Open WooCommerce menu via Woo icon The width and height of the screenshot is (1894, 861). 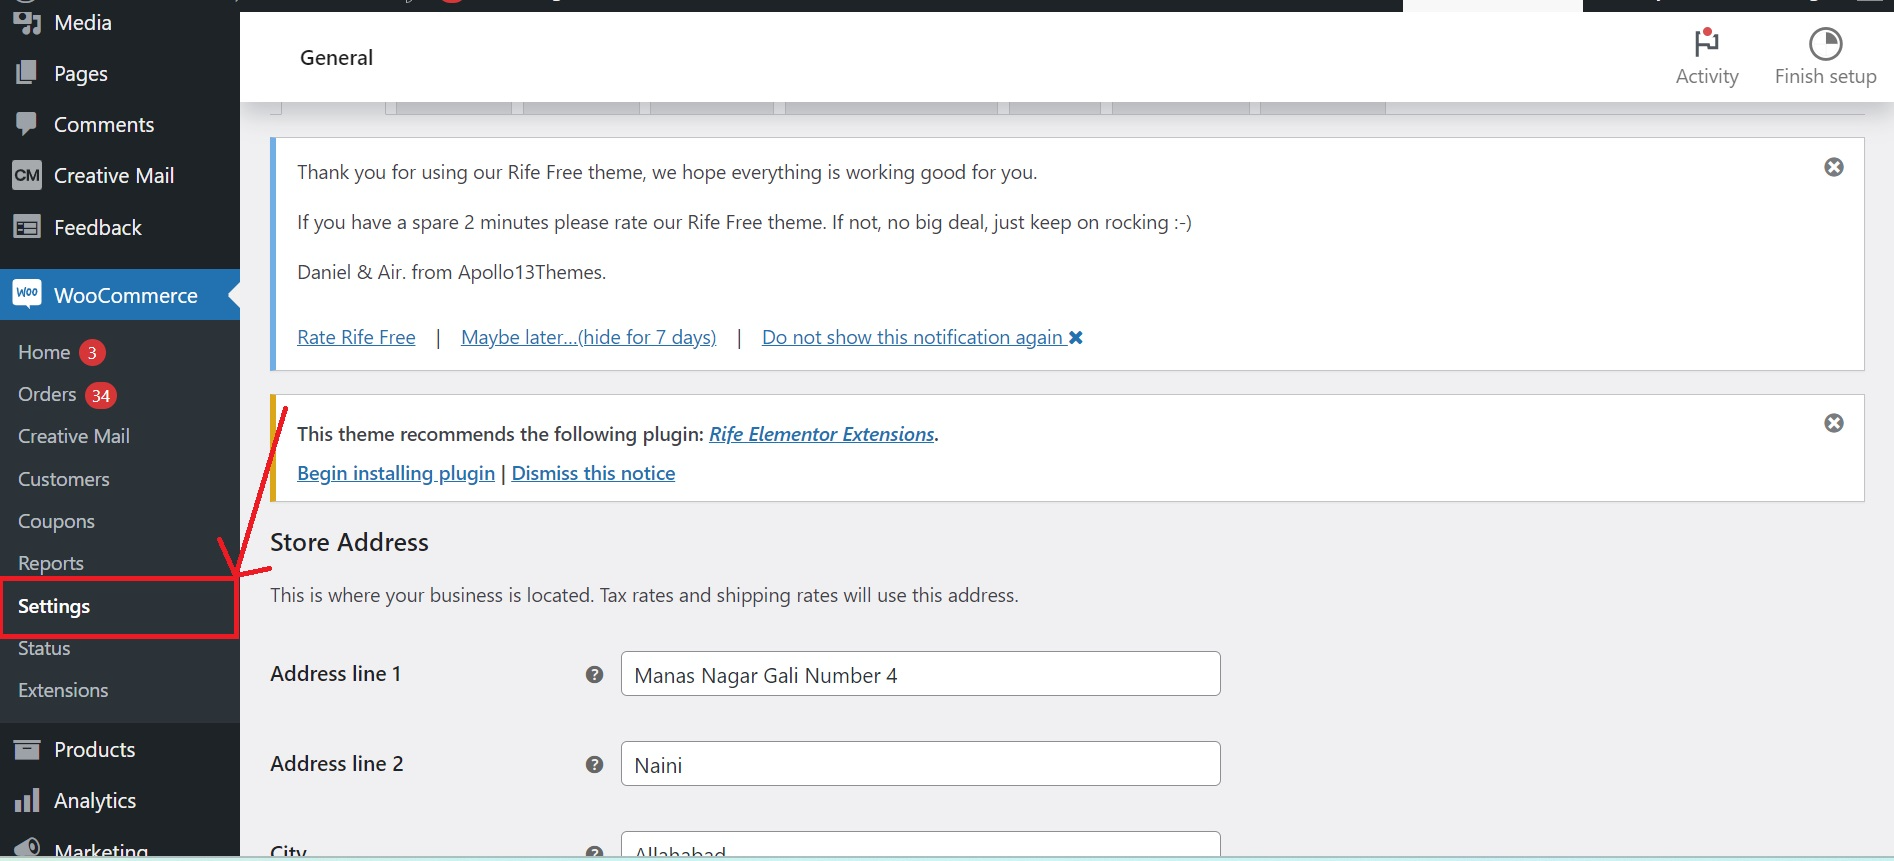[27, 294]
